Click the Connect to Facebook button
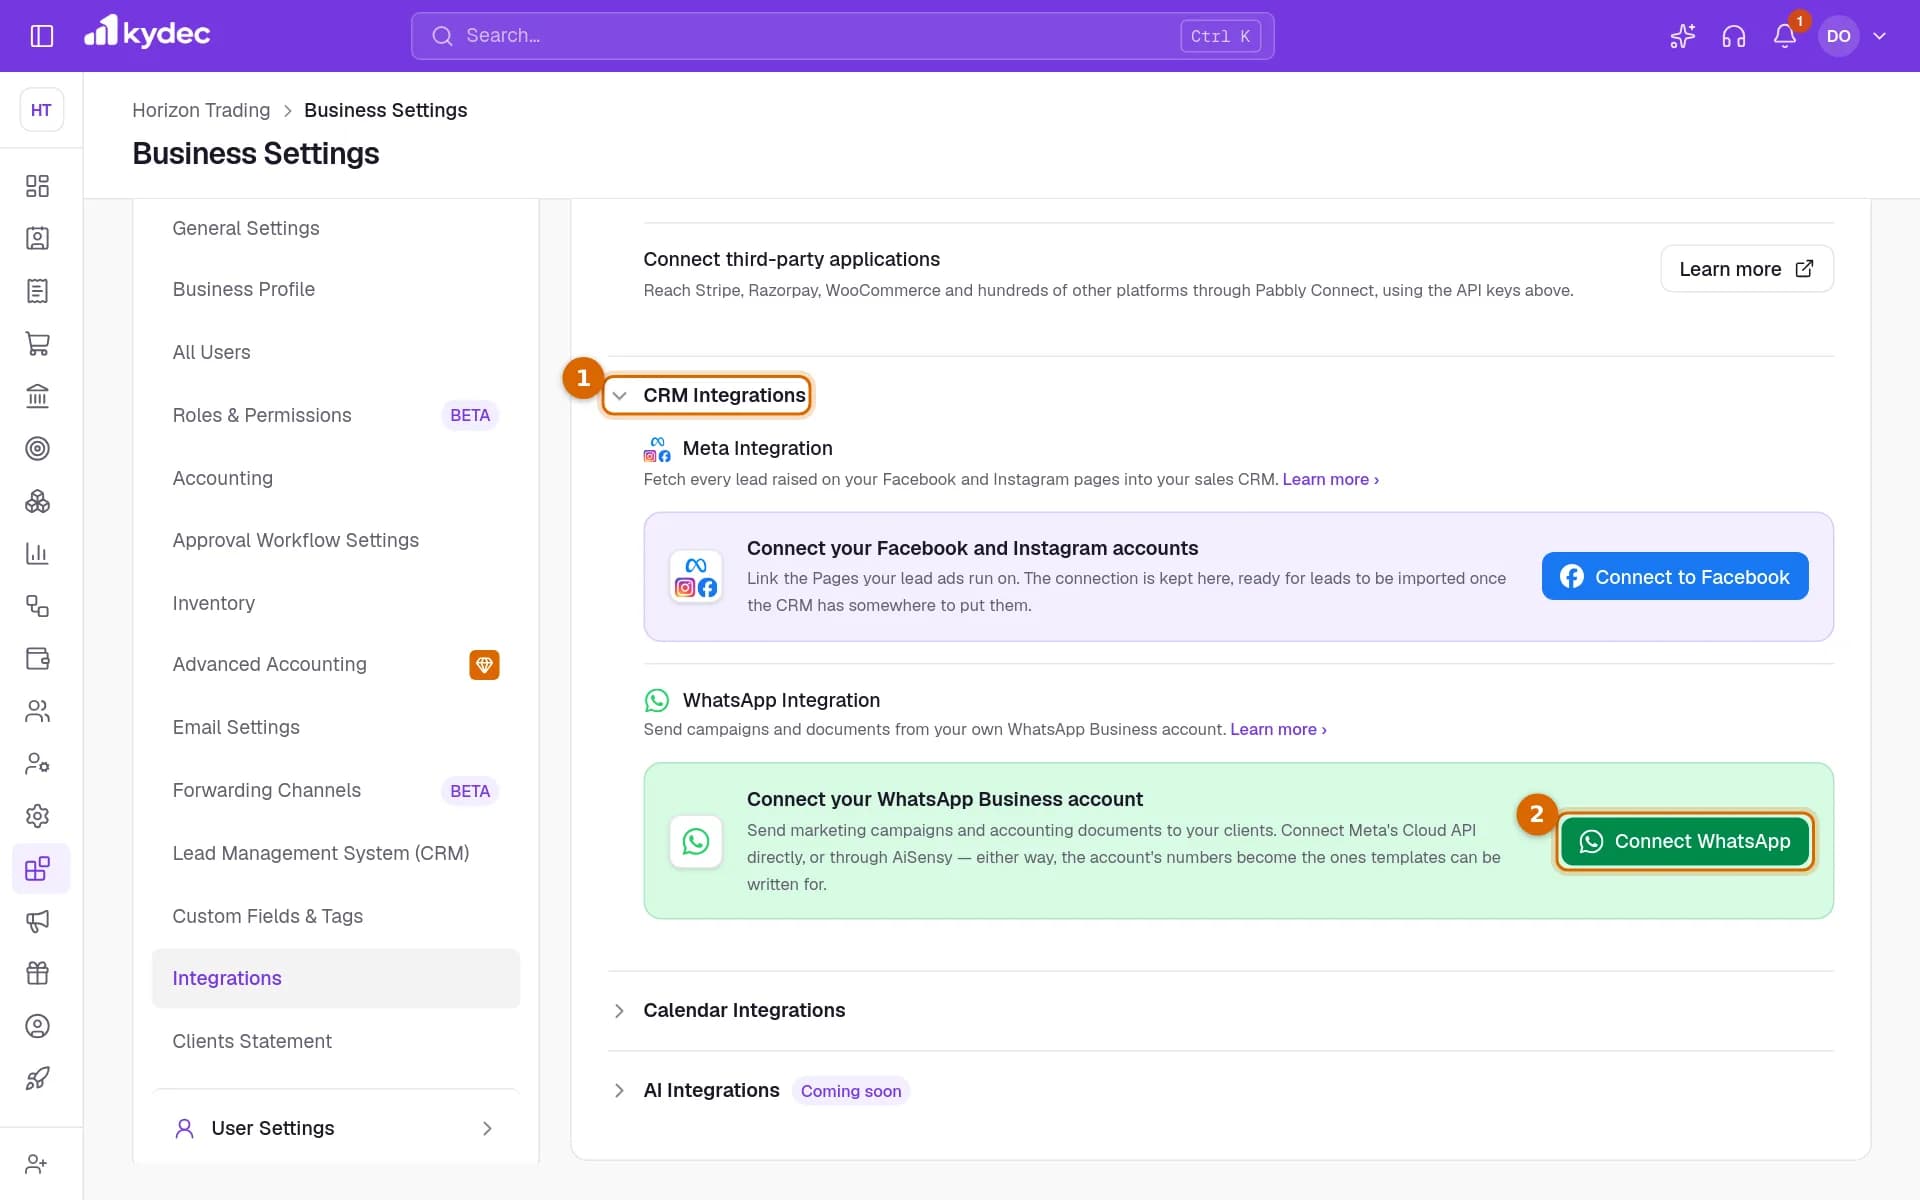Image resolution: width=1920 pixels, height=1200 pixels. coord(1675,576)
